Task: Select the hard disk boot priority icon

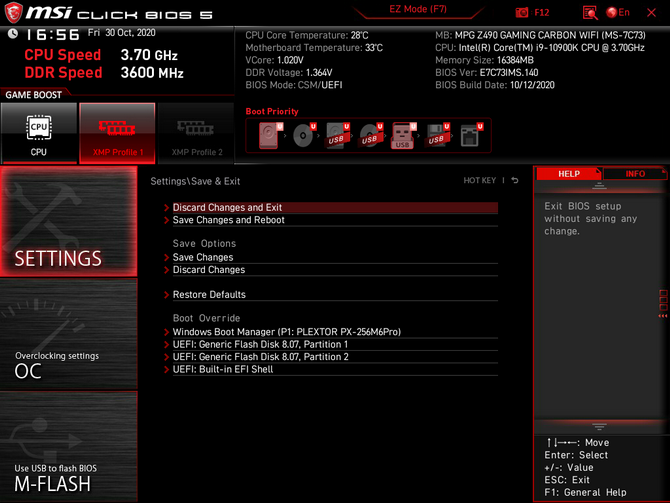Action: [270, 135]
